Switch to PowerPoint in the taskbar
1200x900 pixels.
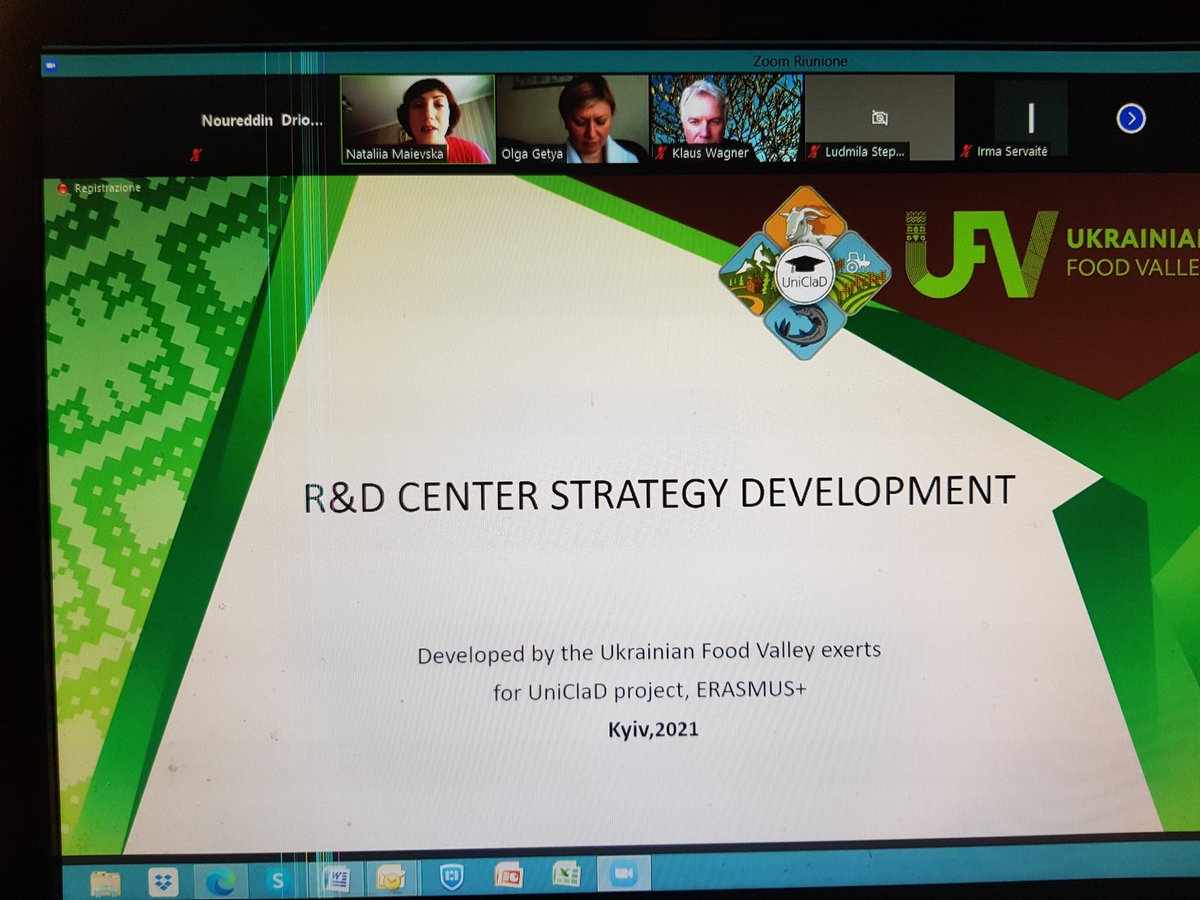tap(508, 876)
